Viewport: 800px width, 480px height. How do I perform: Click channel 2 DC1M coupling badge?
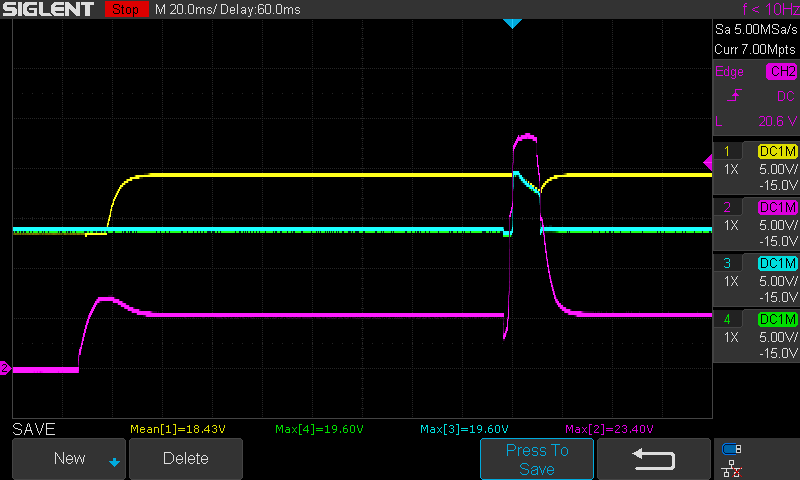pos(777,208)
